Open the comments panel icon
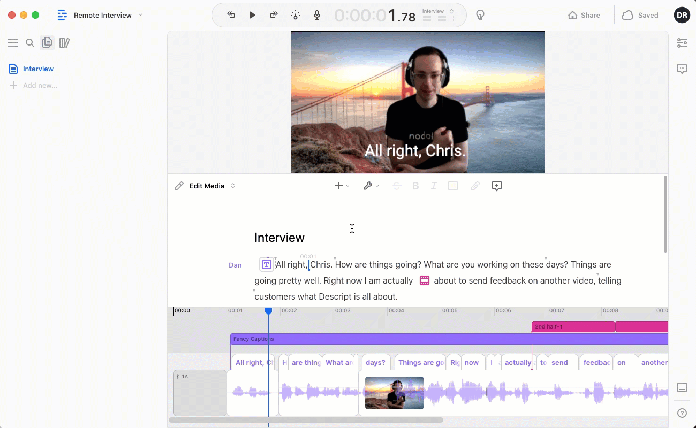Image resolution: width=696 pixels, height=428 pixels. pyautogui.click(x=682, y=69)
